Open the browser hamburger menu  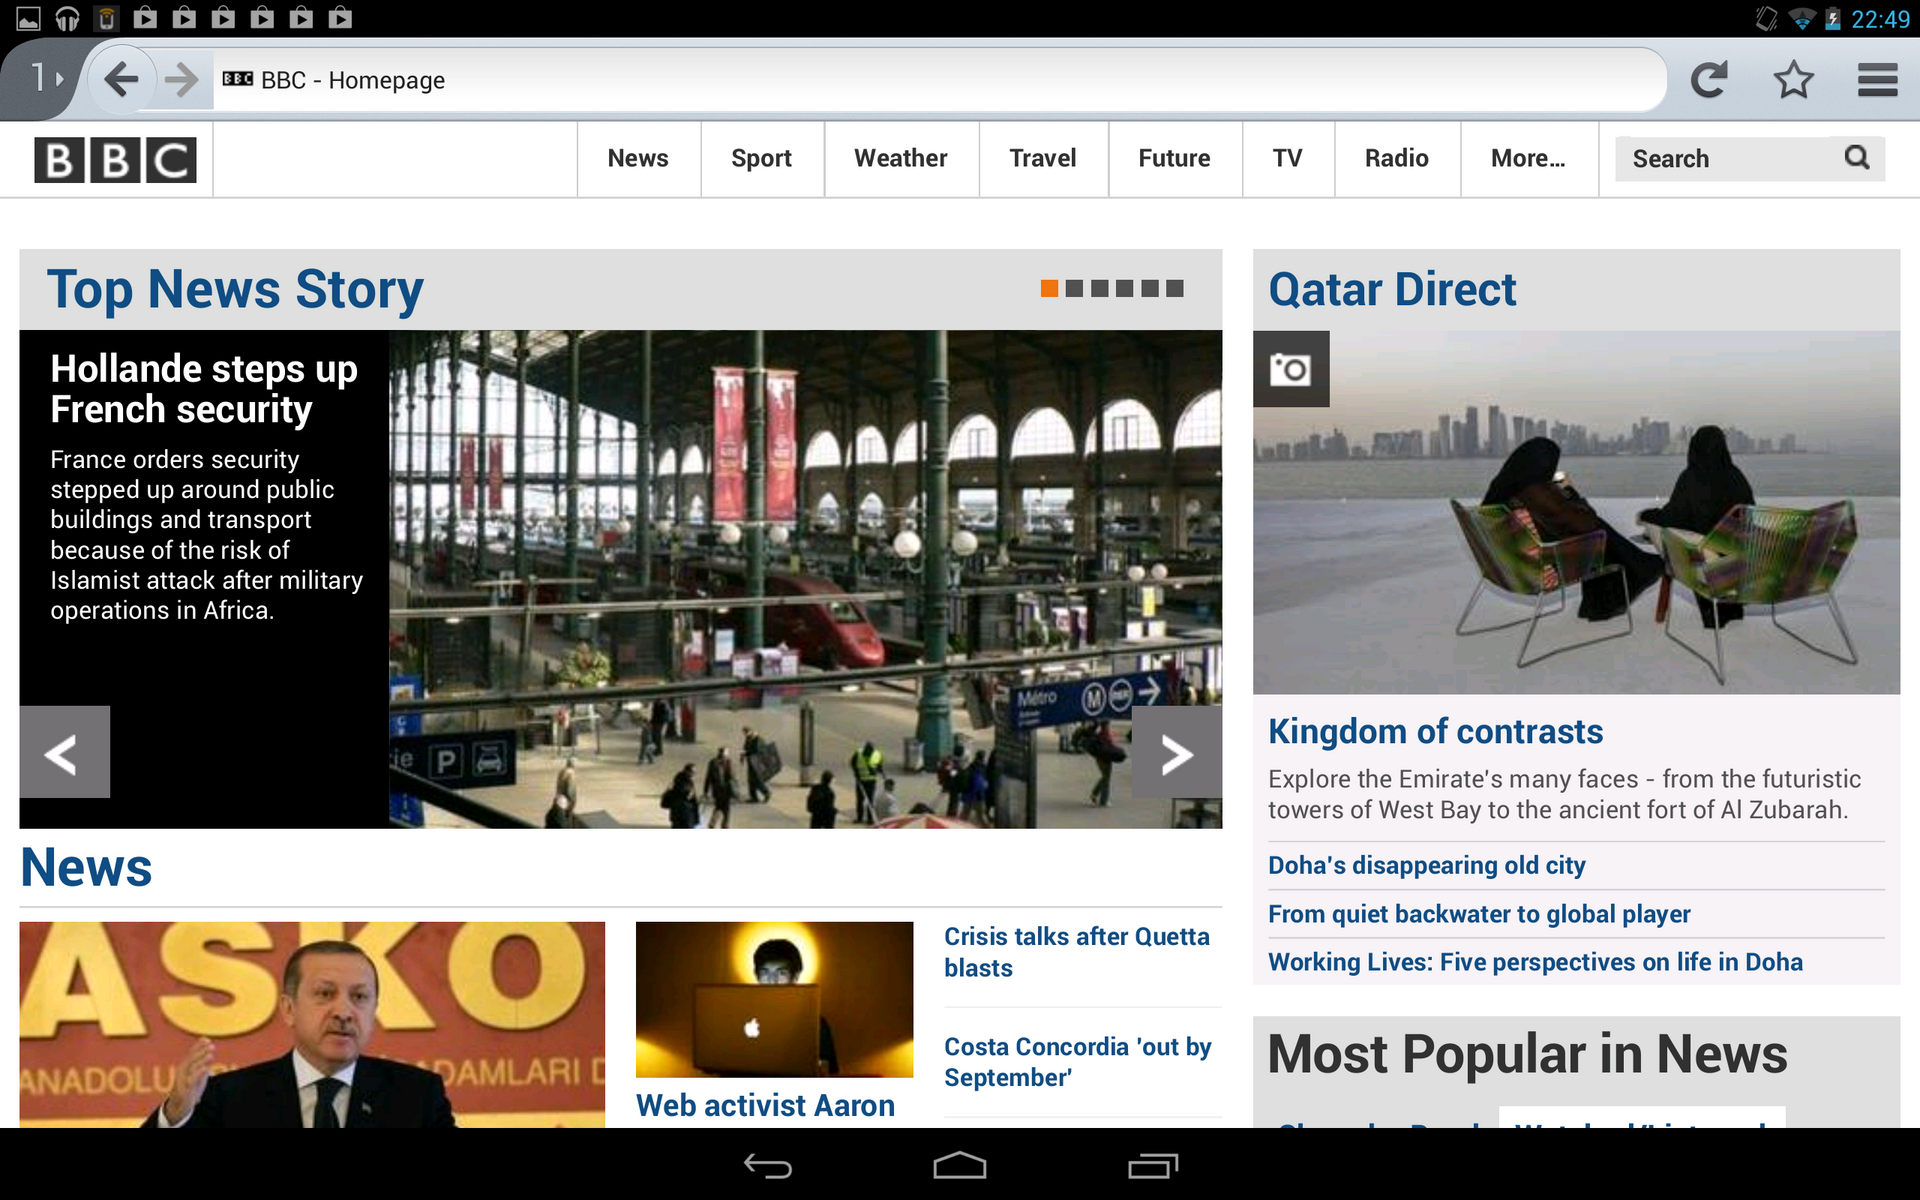click(x=1877, y=79)
